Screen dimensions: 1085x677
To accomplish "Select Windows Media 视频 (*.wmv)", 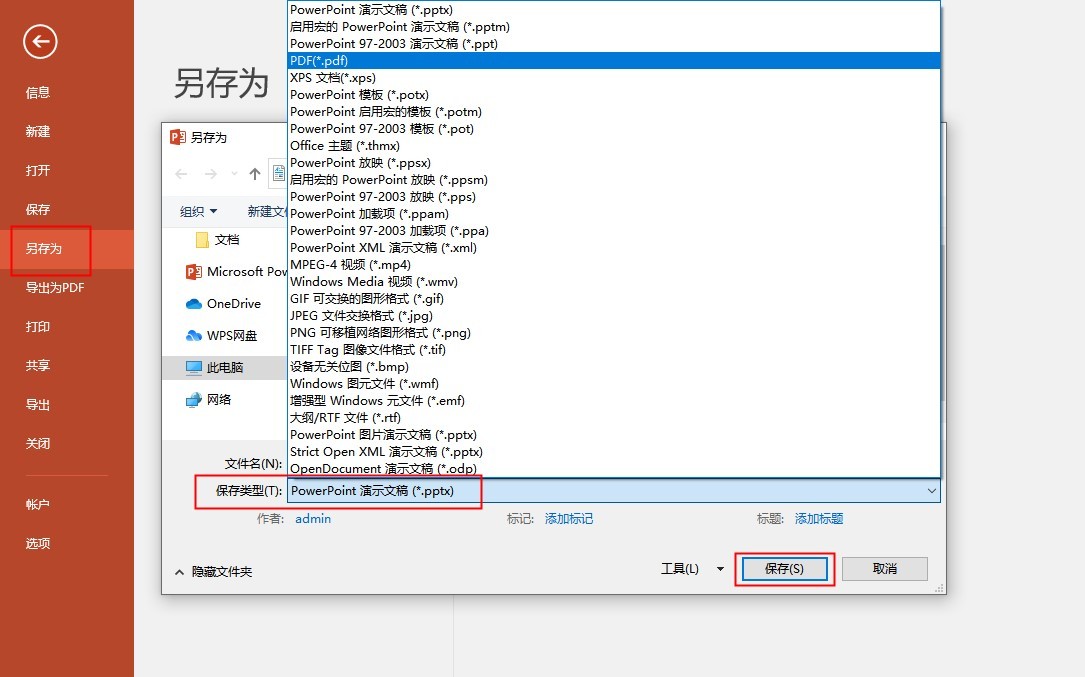I will 614,282.
